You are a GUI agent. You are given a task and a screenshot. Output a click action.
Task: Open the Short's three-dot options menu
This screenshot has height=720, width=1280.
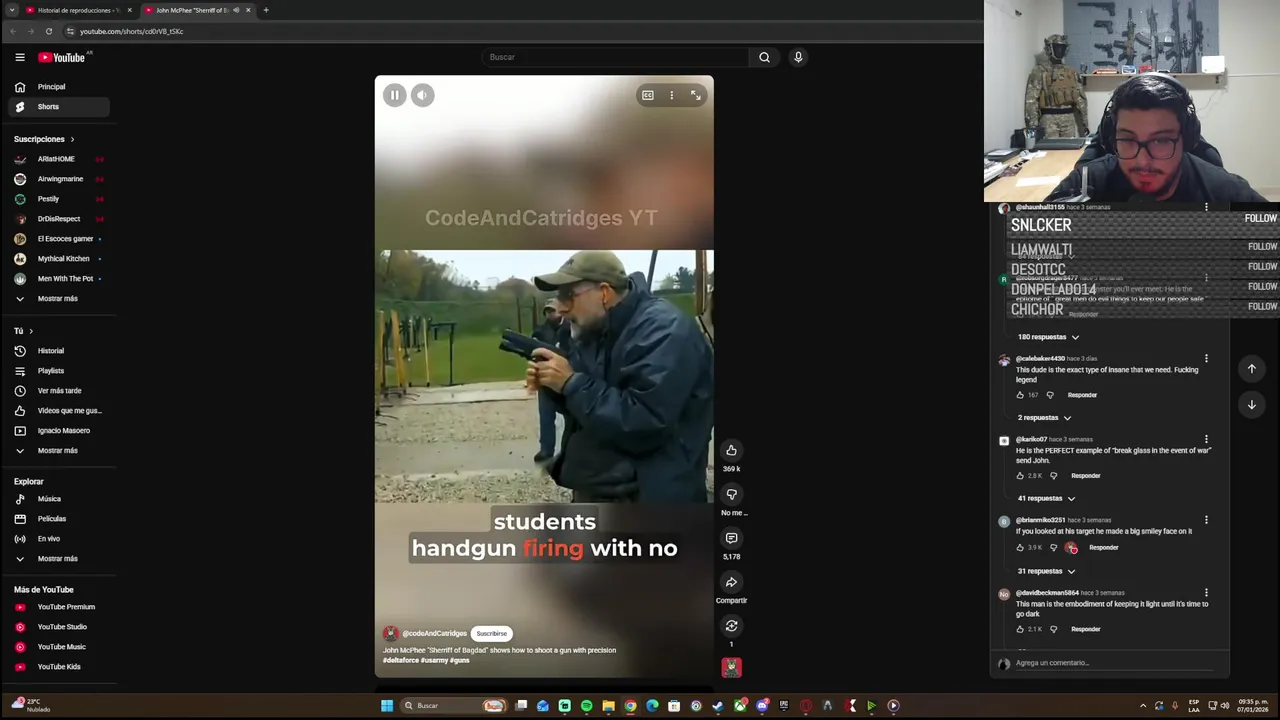(672, 95)
